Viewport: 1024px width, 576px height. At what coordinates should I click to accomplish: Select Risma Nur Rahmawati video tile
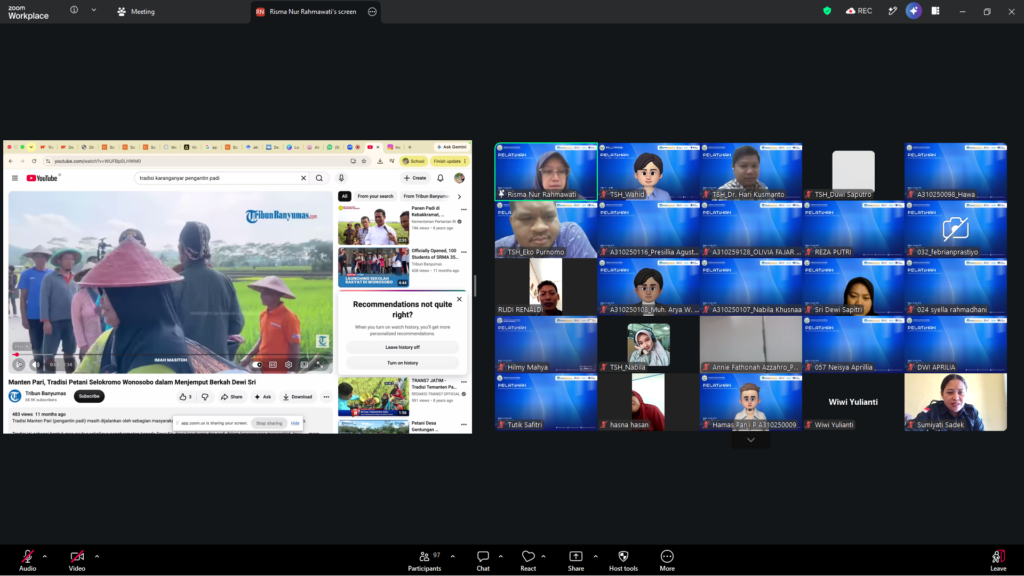point(546,171)
